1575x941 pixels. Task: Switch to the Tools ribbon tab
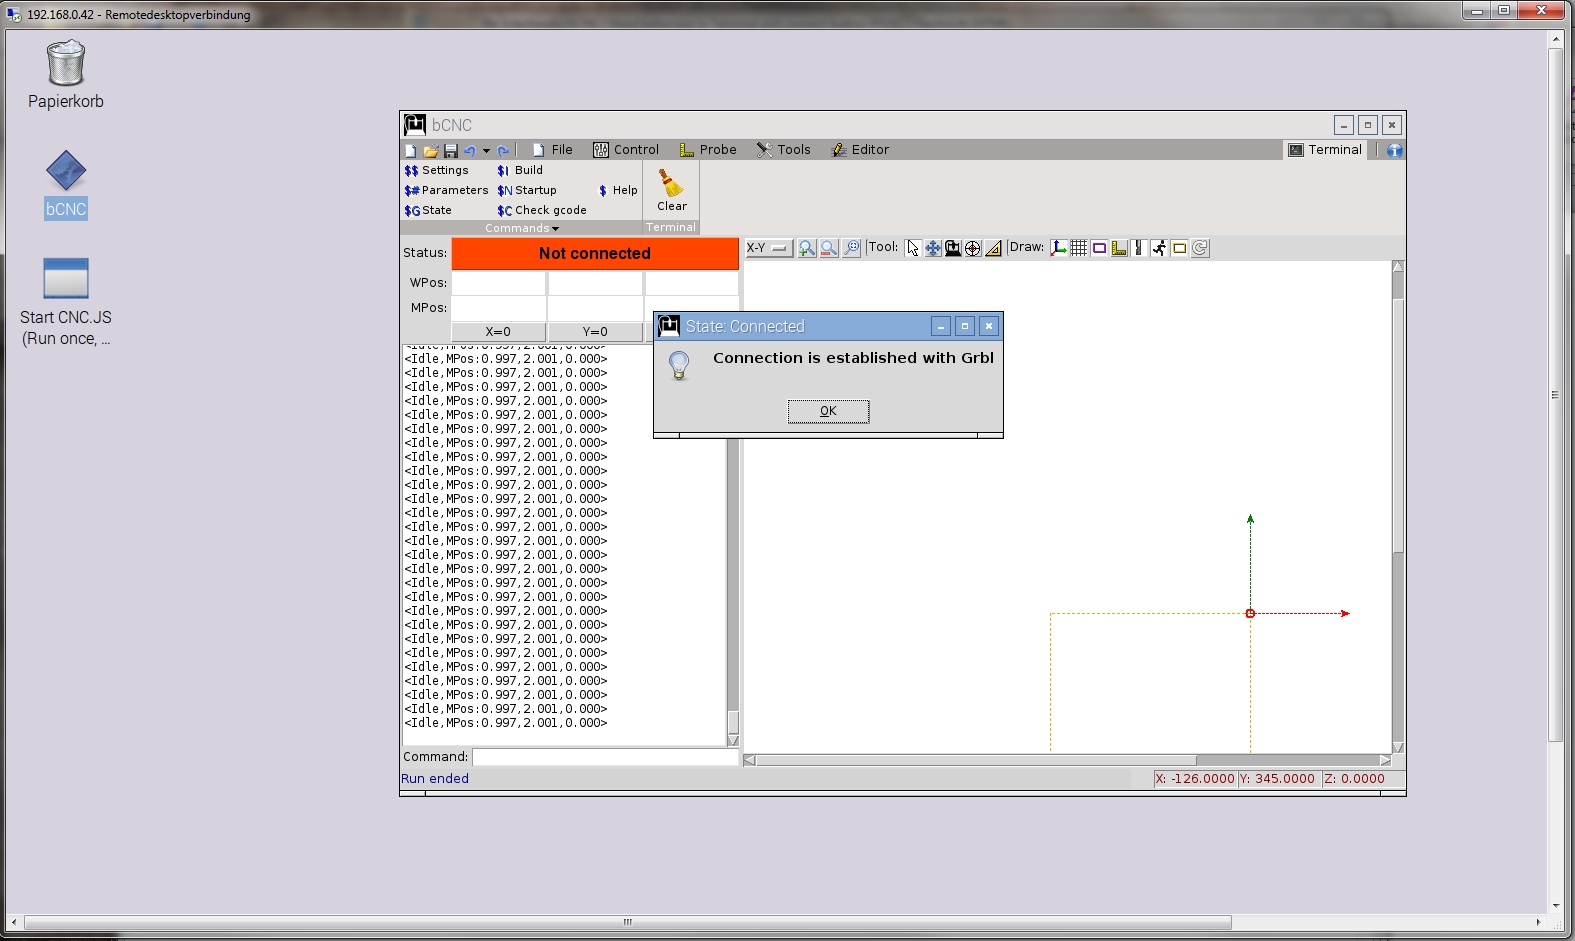[784, 150]
